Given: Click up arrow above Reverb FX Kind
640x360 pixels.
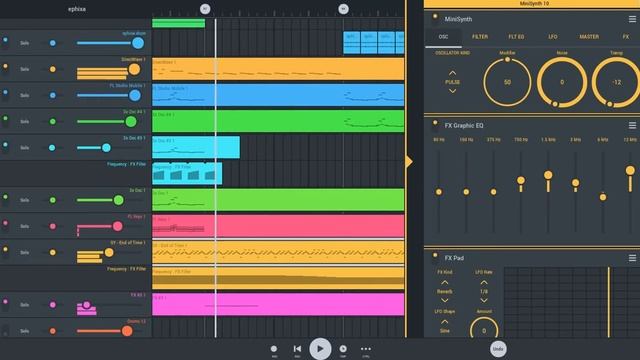Looking at the screenshot, I should (x=444, y=282).
